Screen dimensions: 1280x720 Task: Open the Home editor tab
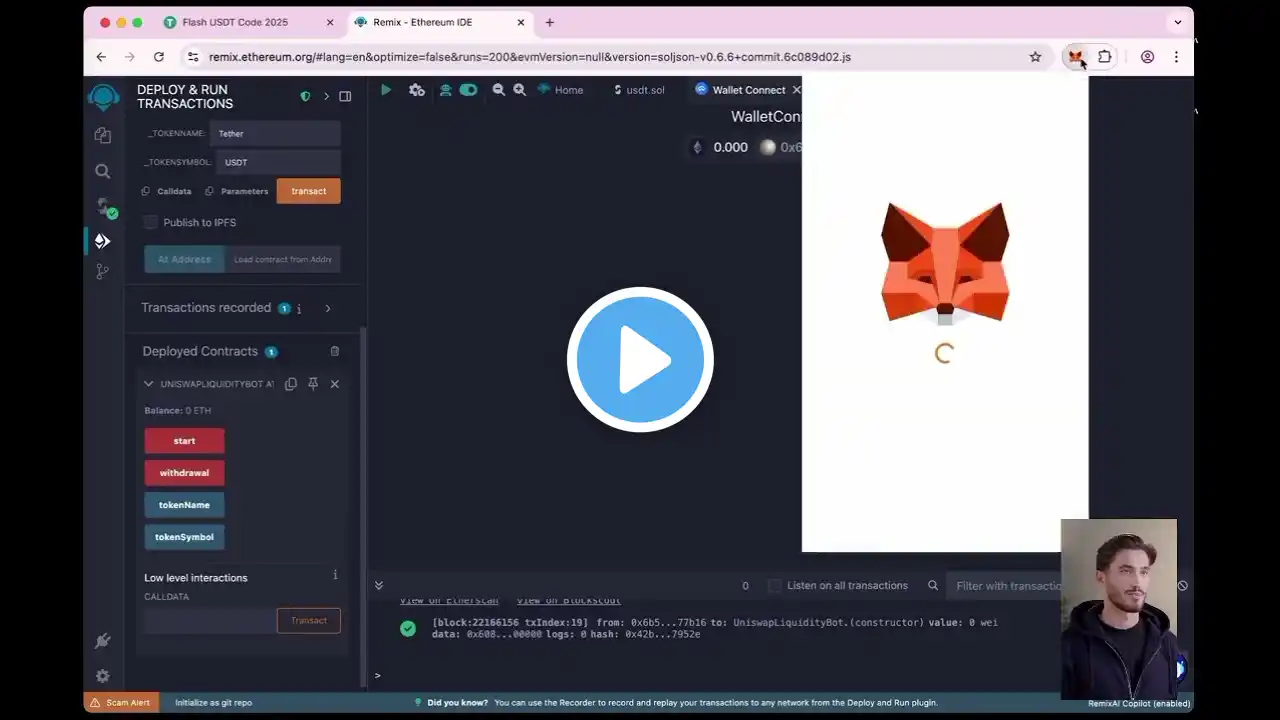[x=560, y=90]
